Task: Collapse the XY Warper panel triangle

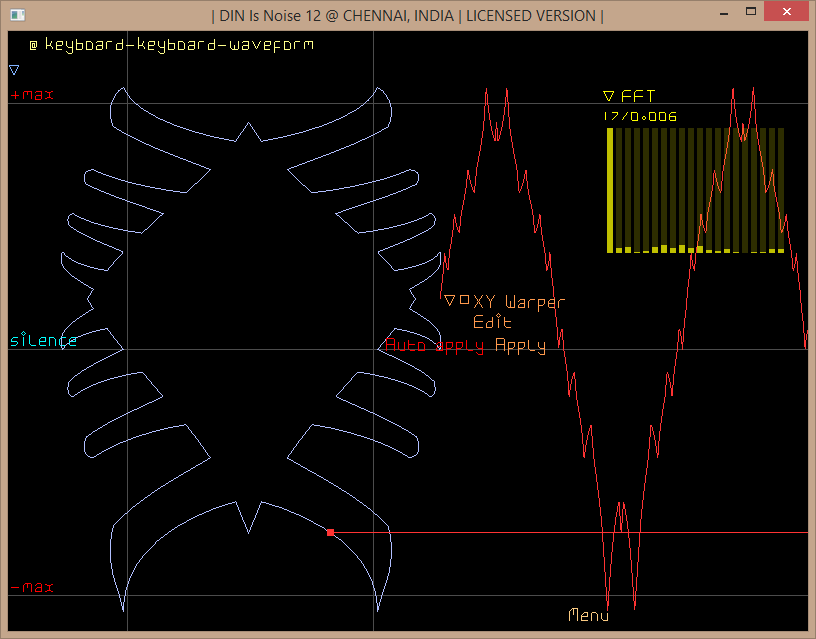Action: pyautogui.click(x=450, y=300)
